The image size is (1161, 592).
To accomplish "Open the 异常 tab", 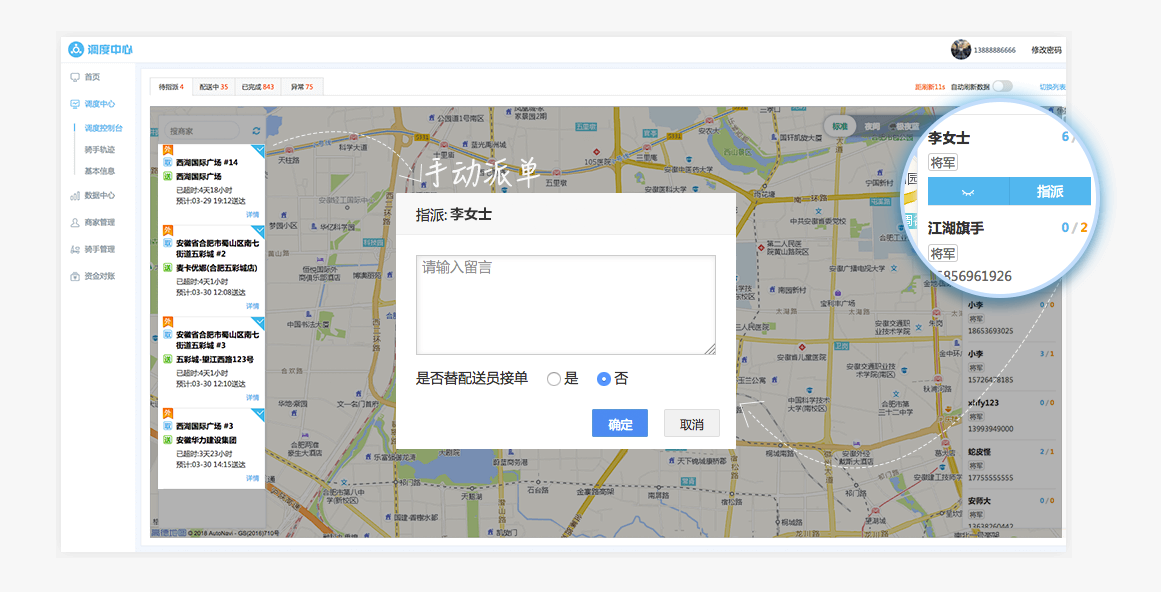I will 301,87.
